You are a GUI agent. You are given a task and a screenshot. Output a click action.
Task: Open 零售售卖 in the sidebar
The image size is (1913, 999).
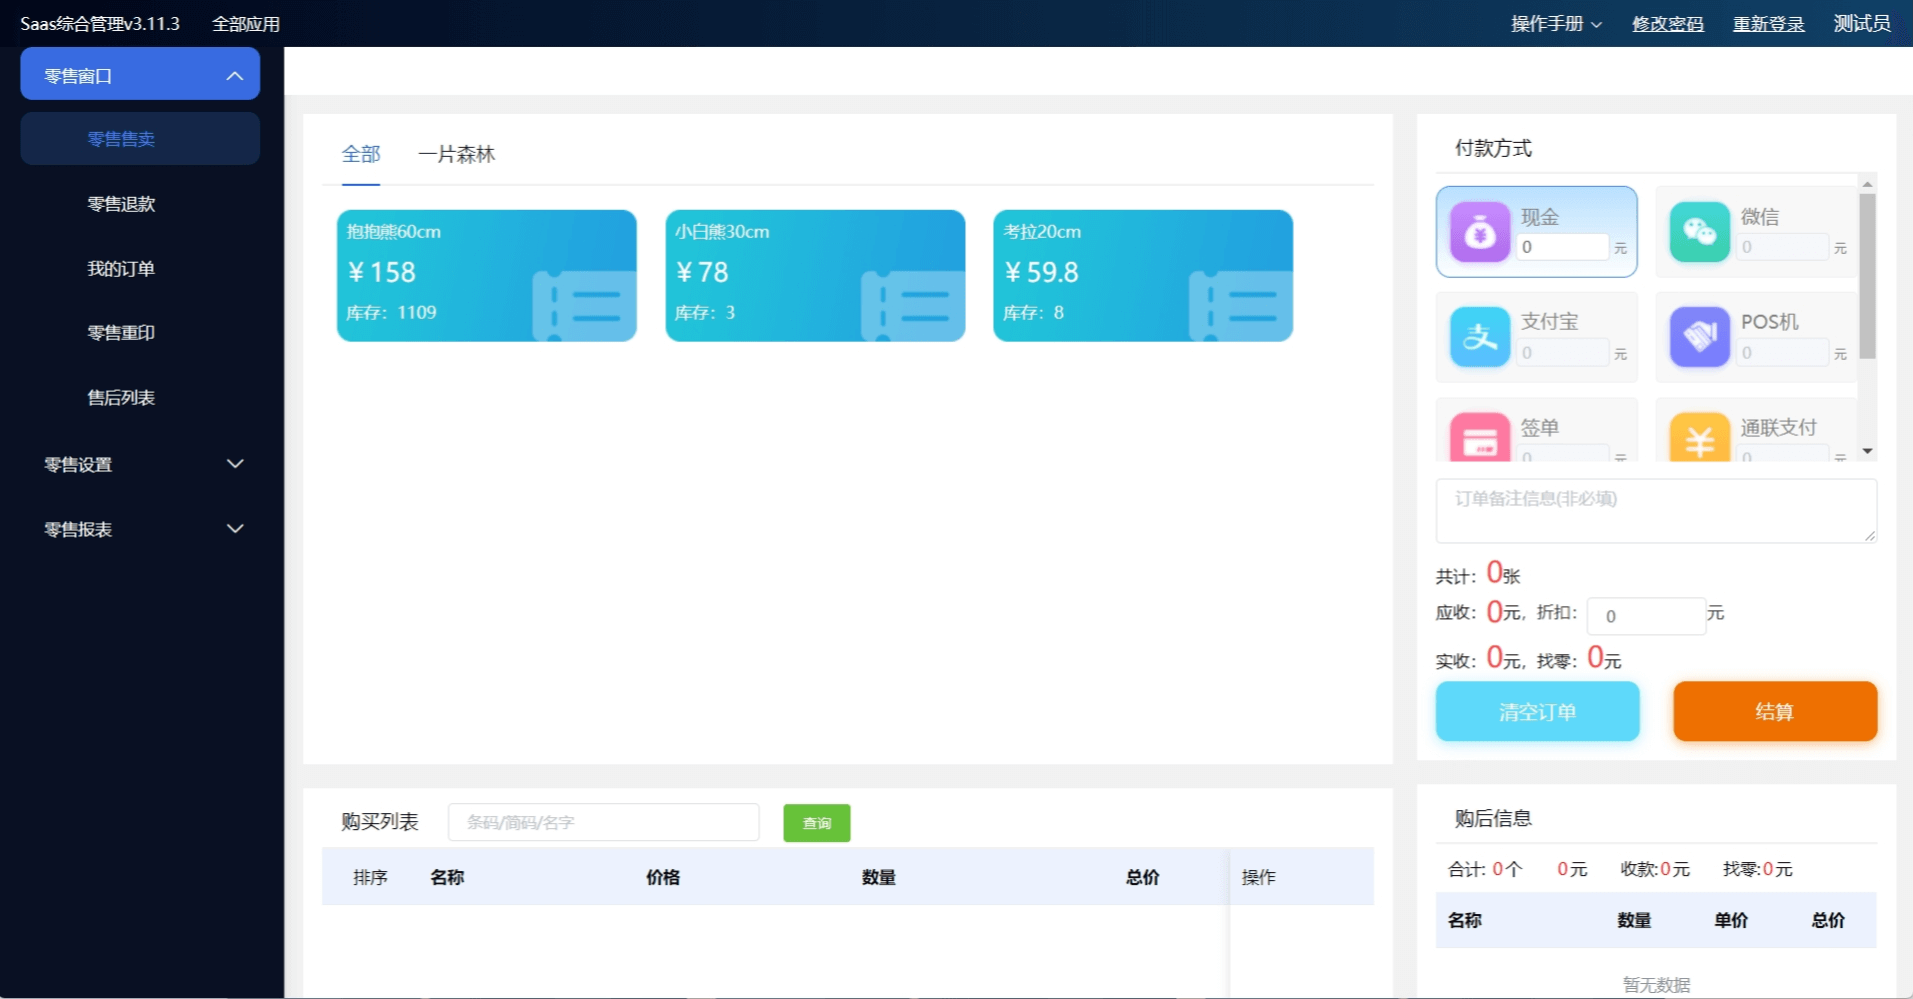coord(140,139)
